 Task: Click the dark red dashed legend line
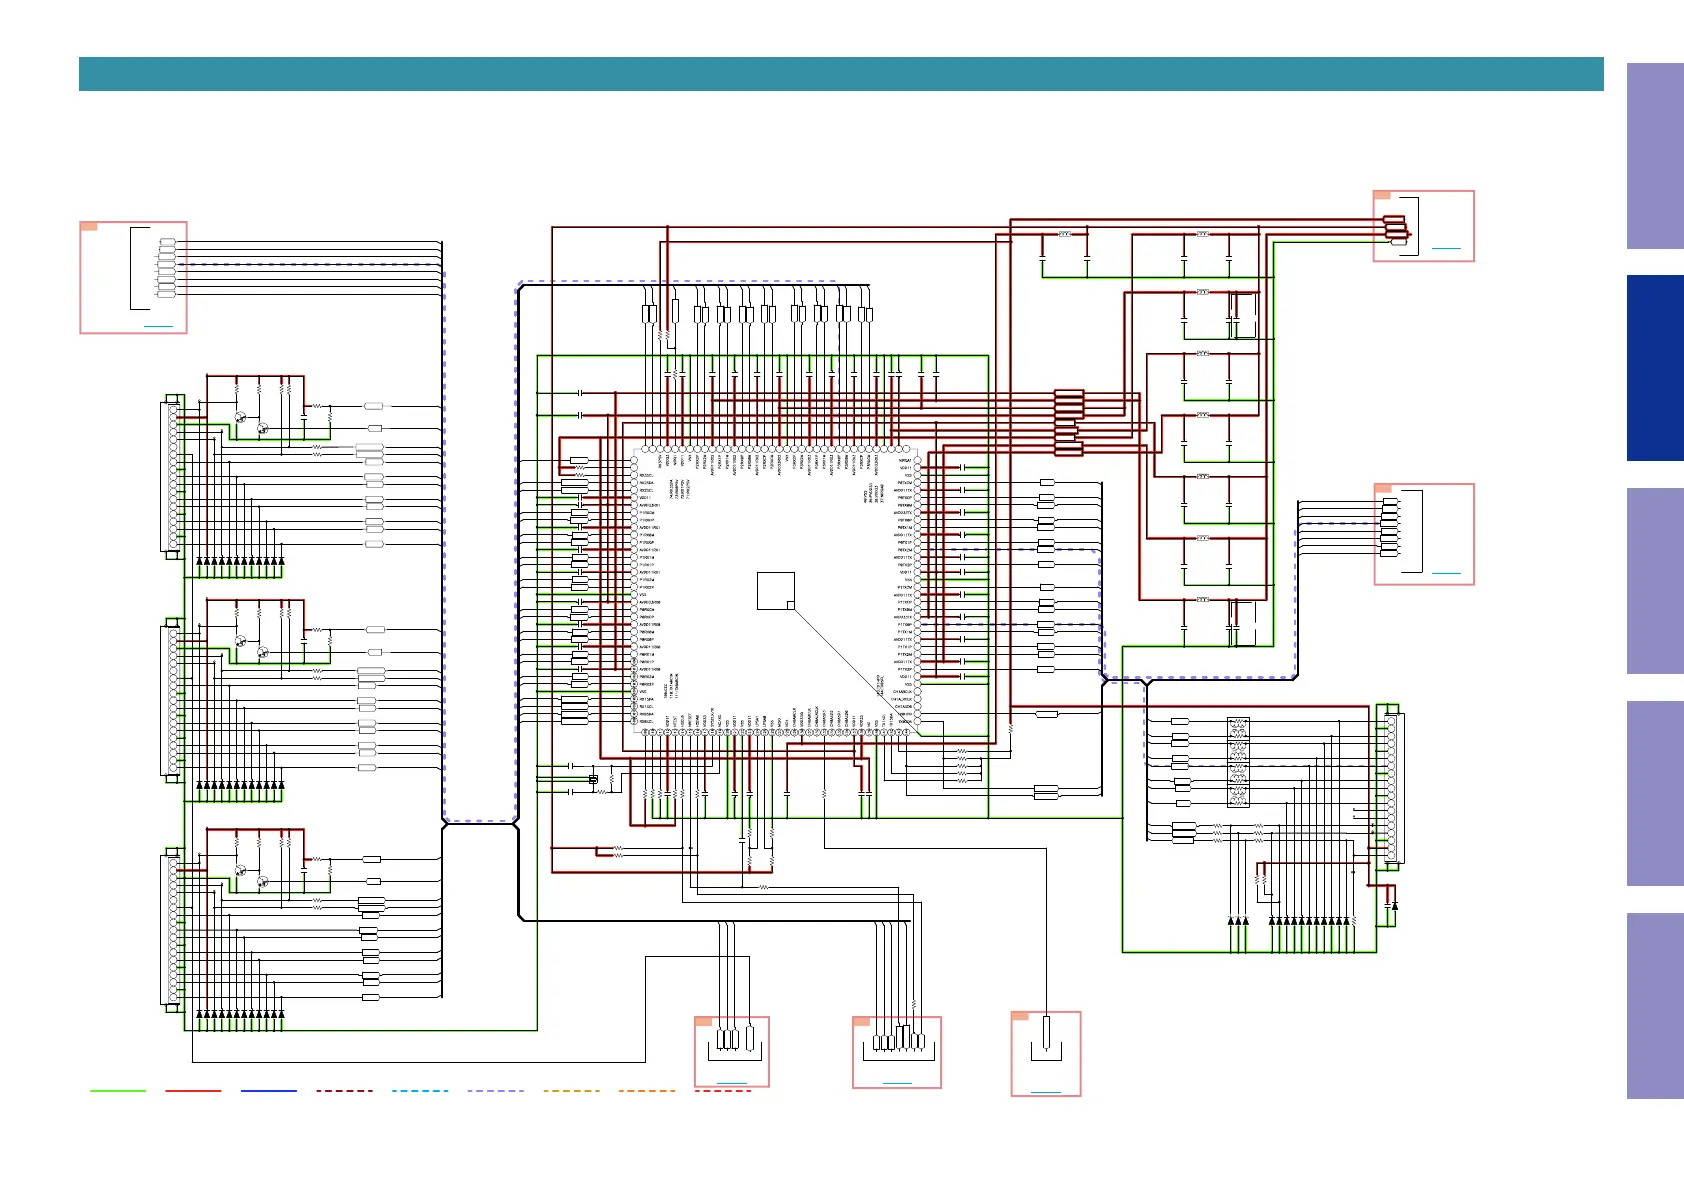tap(345, 1091)
